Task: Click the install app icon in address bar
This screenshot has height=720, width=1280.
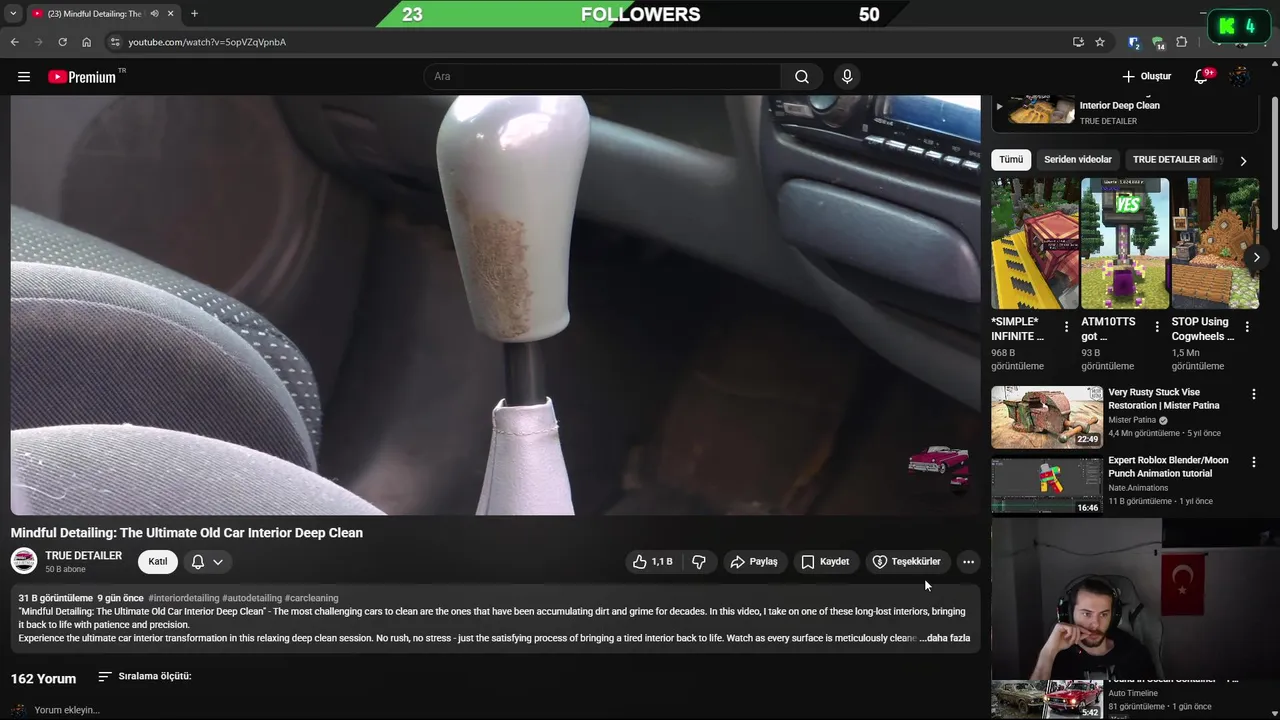Action: [x=1078, y=42]
